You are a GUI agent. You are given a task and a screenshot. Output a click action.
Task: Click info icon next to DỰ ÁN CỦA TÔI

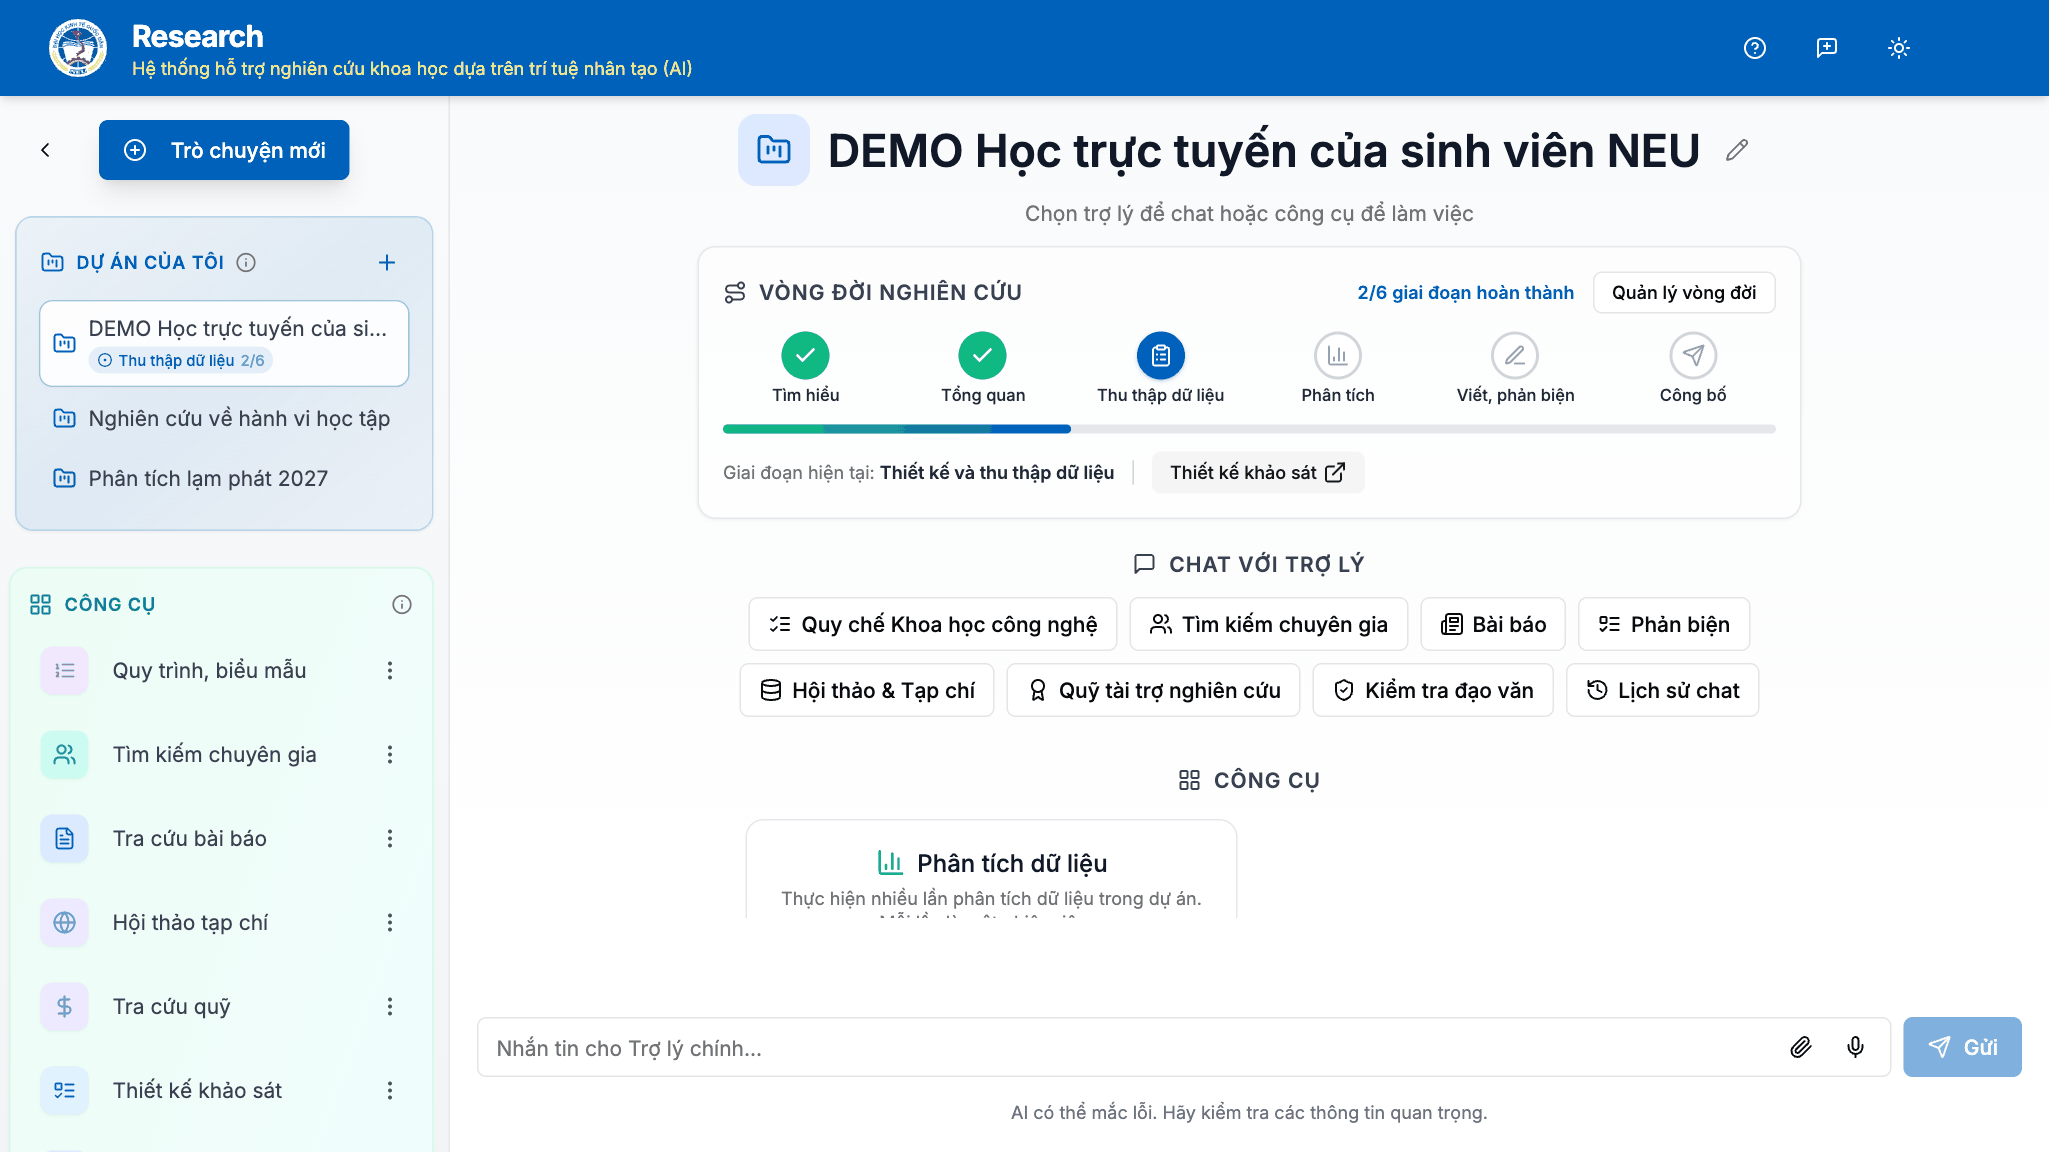(246, 262)
